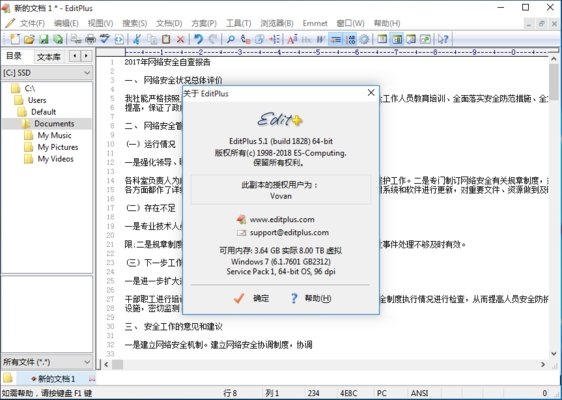Viewport: 562px width, 400px height.
Task: Toggle full screen toolbar button
Action: [x=425, y=39]
